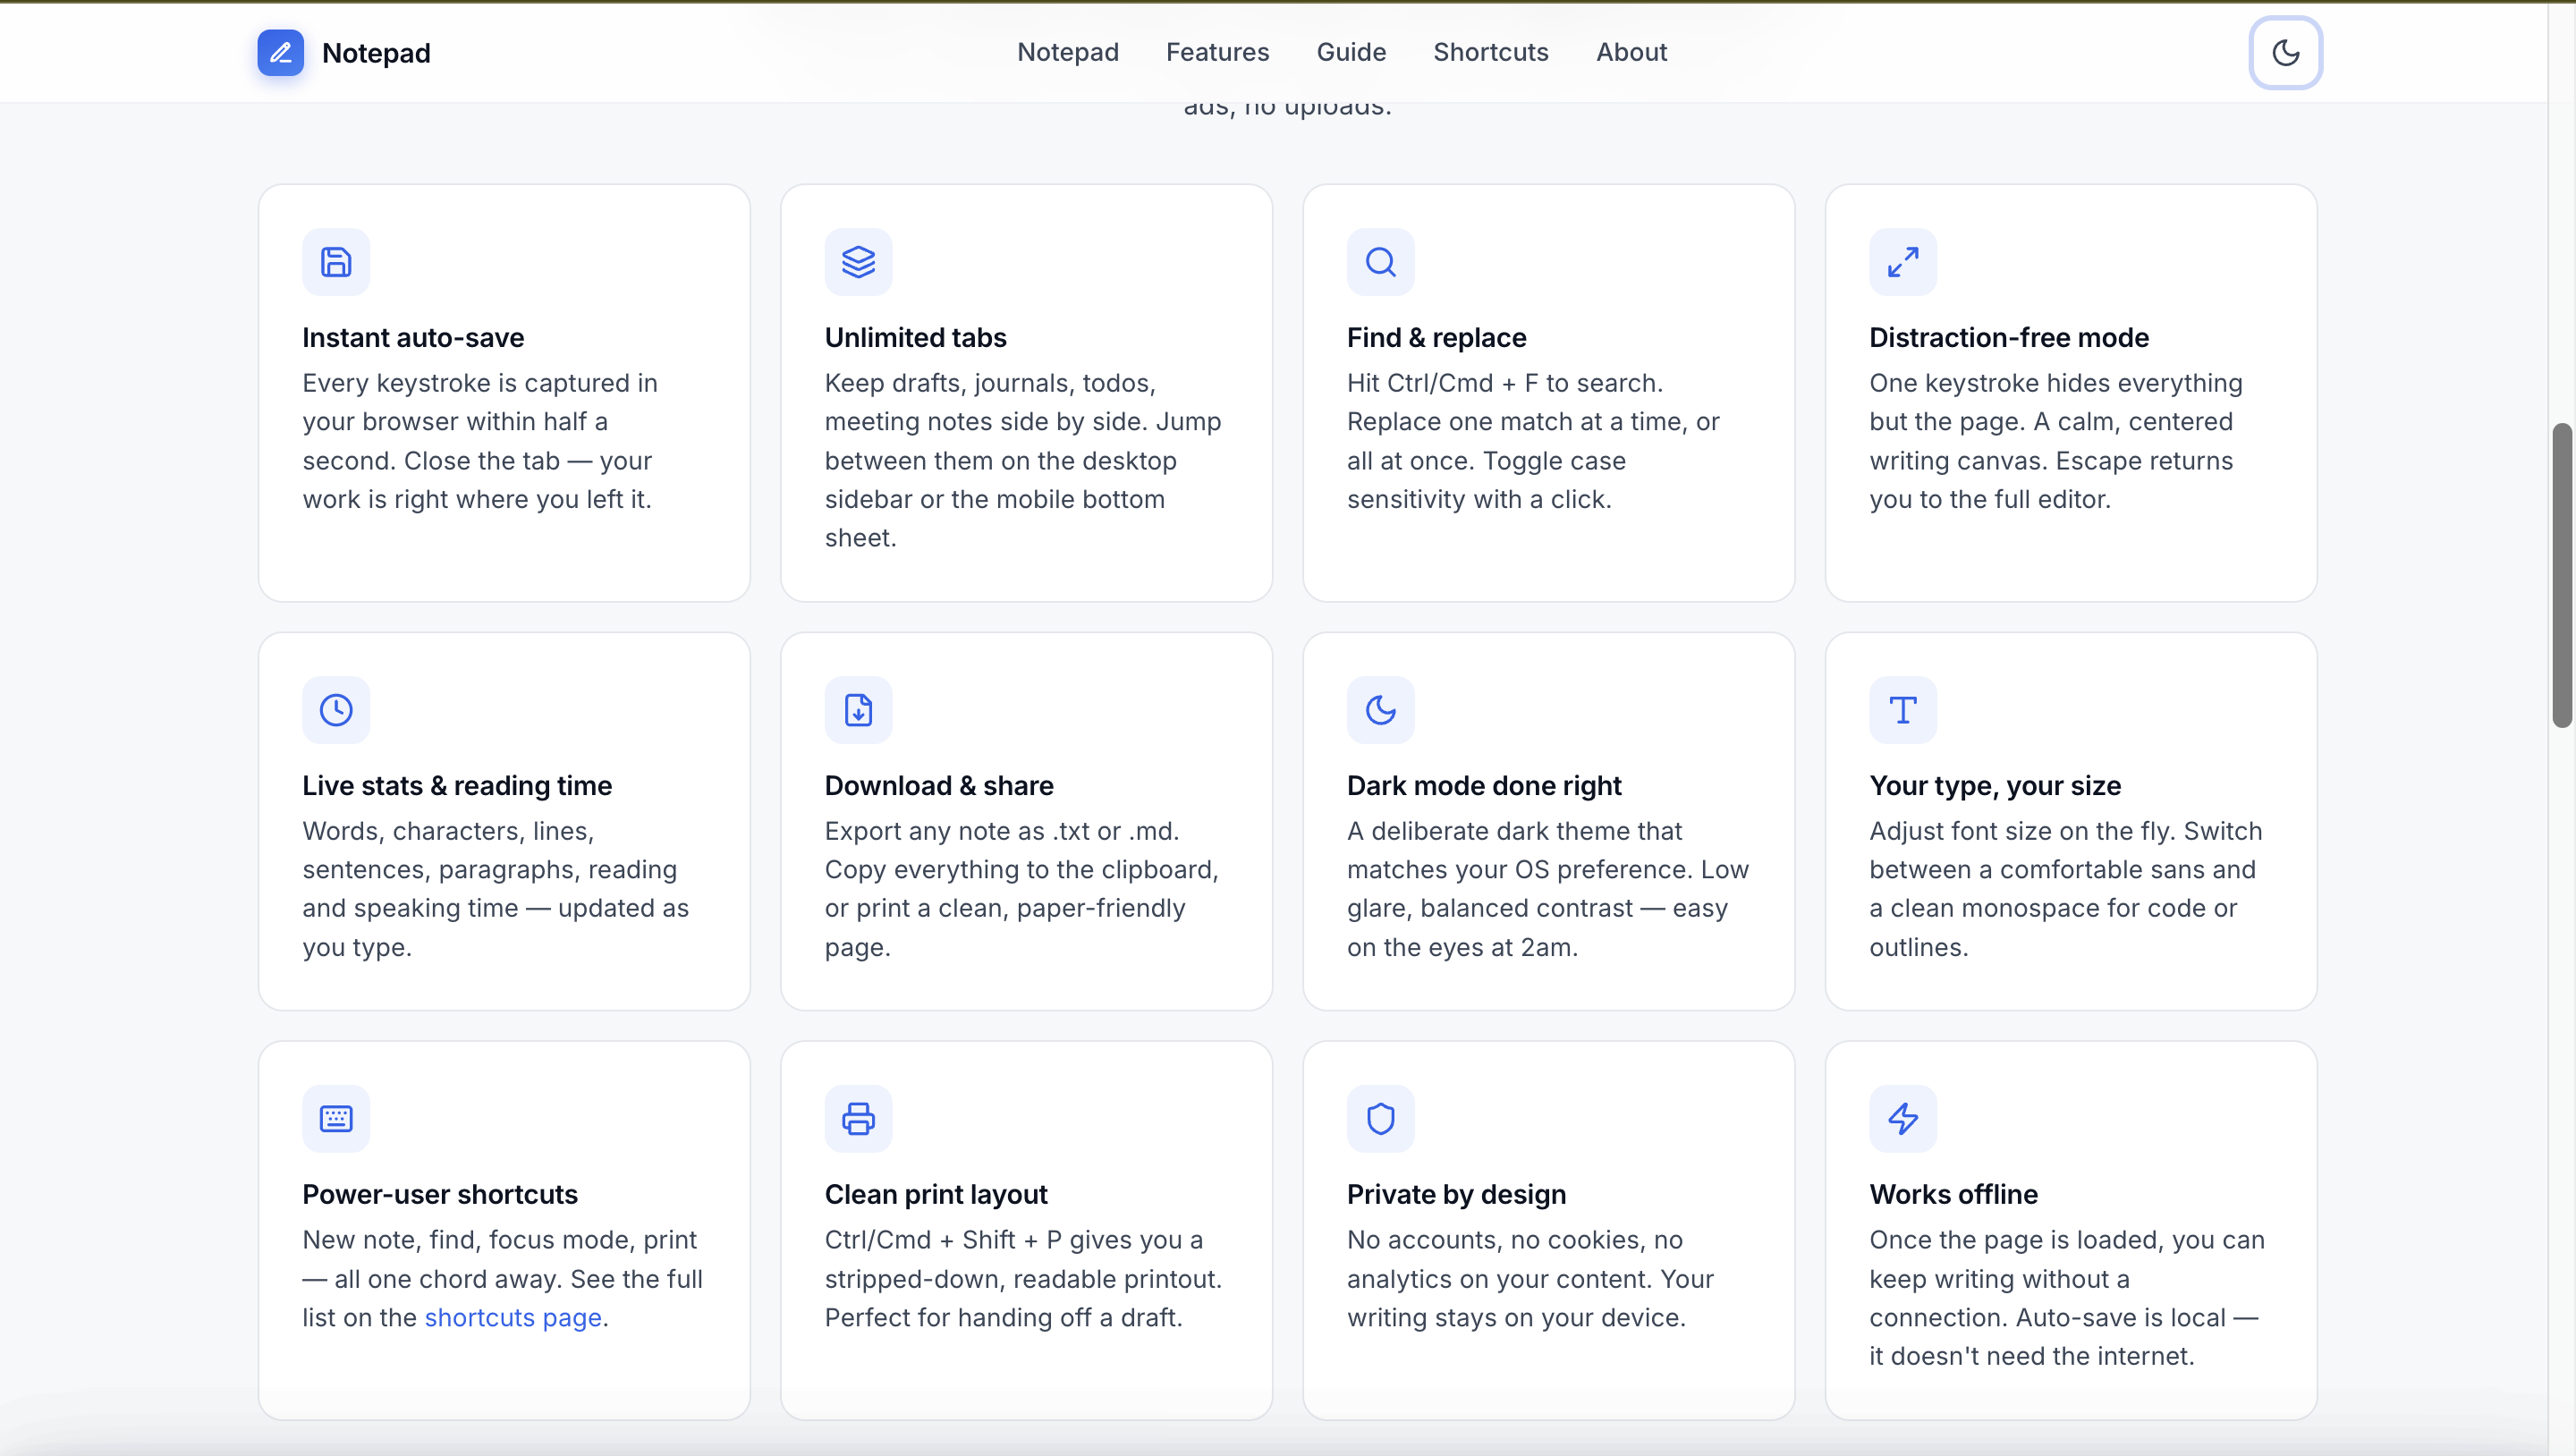Click the Works offline heading
The width and height of the screenshot is (2576, 1456).
1954,1195
